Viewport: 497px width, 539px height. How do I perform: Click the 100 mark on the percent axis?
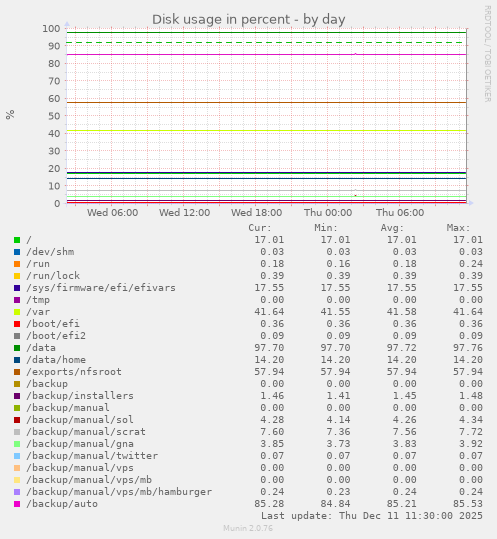tap(51, 29)
